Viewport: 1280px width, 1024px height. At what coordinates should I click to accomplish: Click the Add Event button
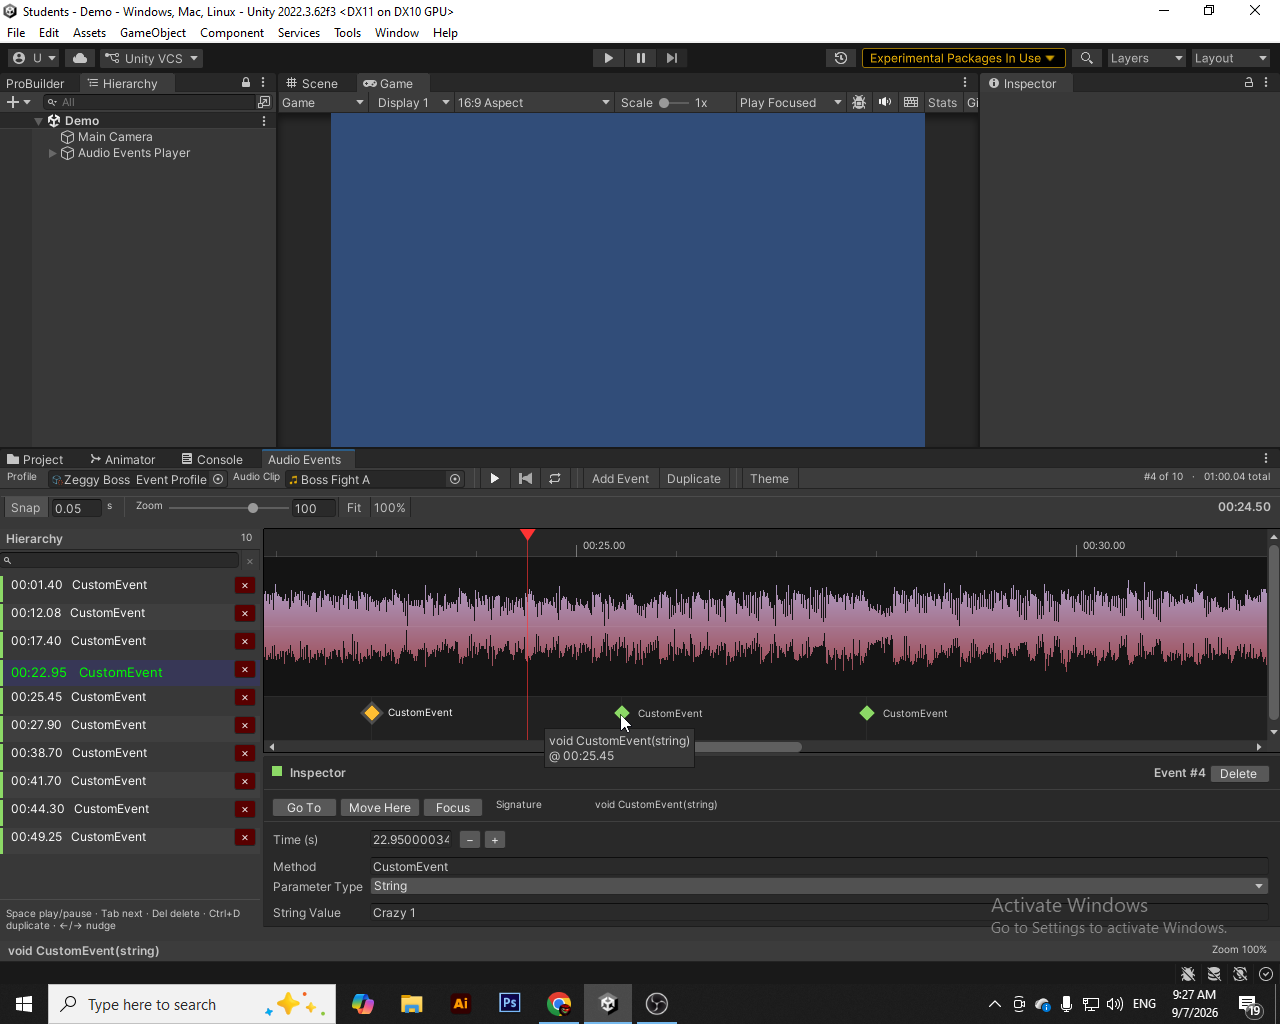point(620,479)
